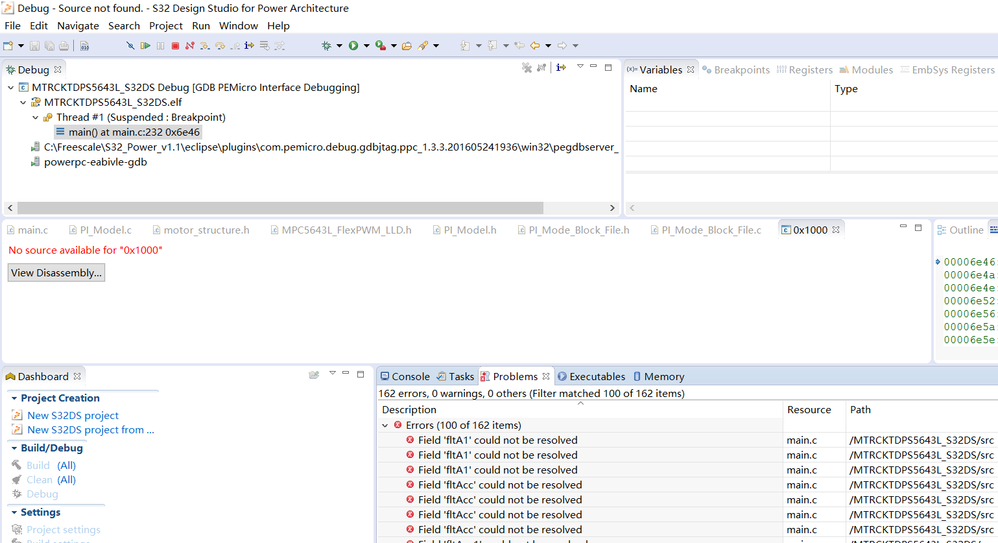The width and height of the screenshot is (998, 543).
Task: Open the Run launch dropdown arrow
Action: pyautogui.click(x=367, y=46)
